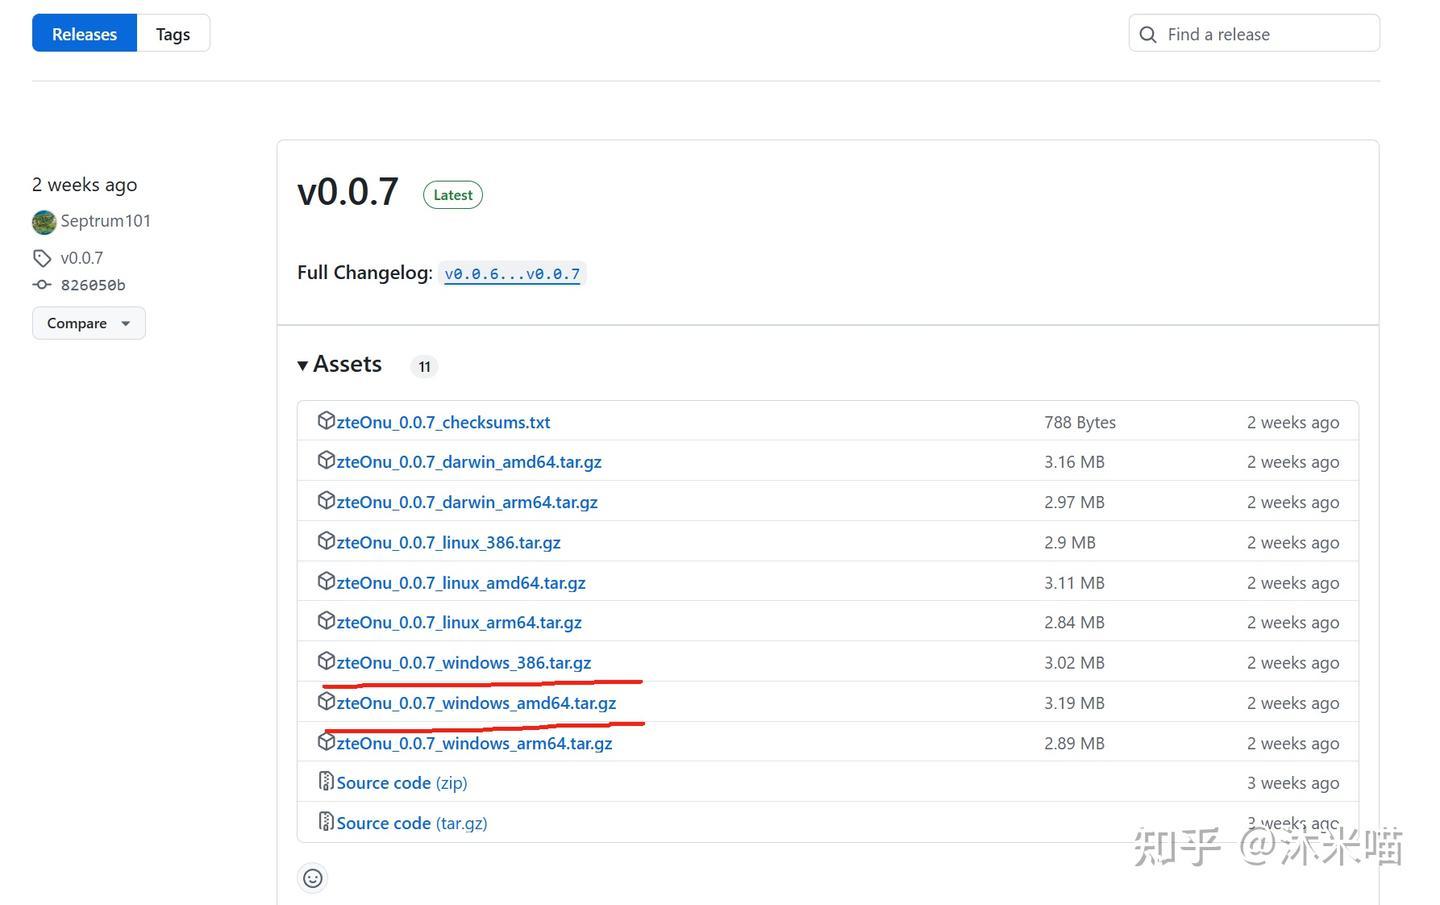The height and width of the screenshot is (905, 1440).
Task: Open the v0.0.7 release title
Action: 348,191
